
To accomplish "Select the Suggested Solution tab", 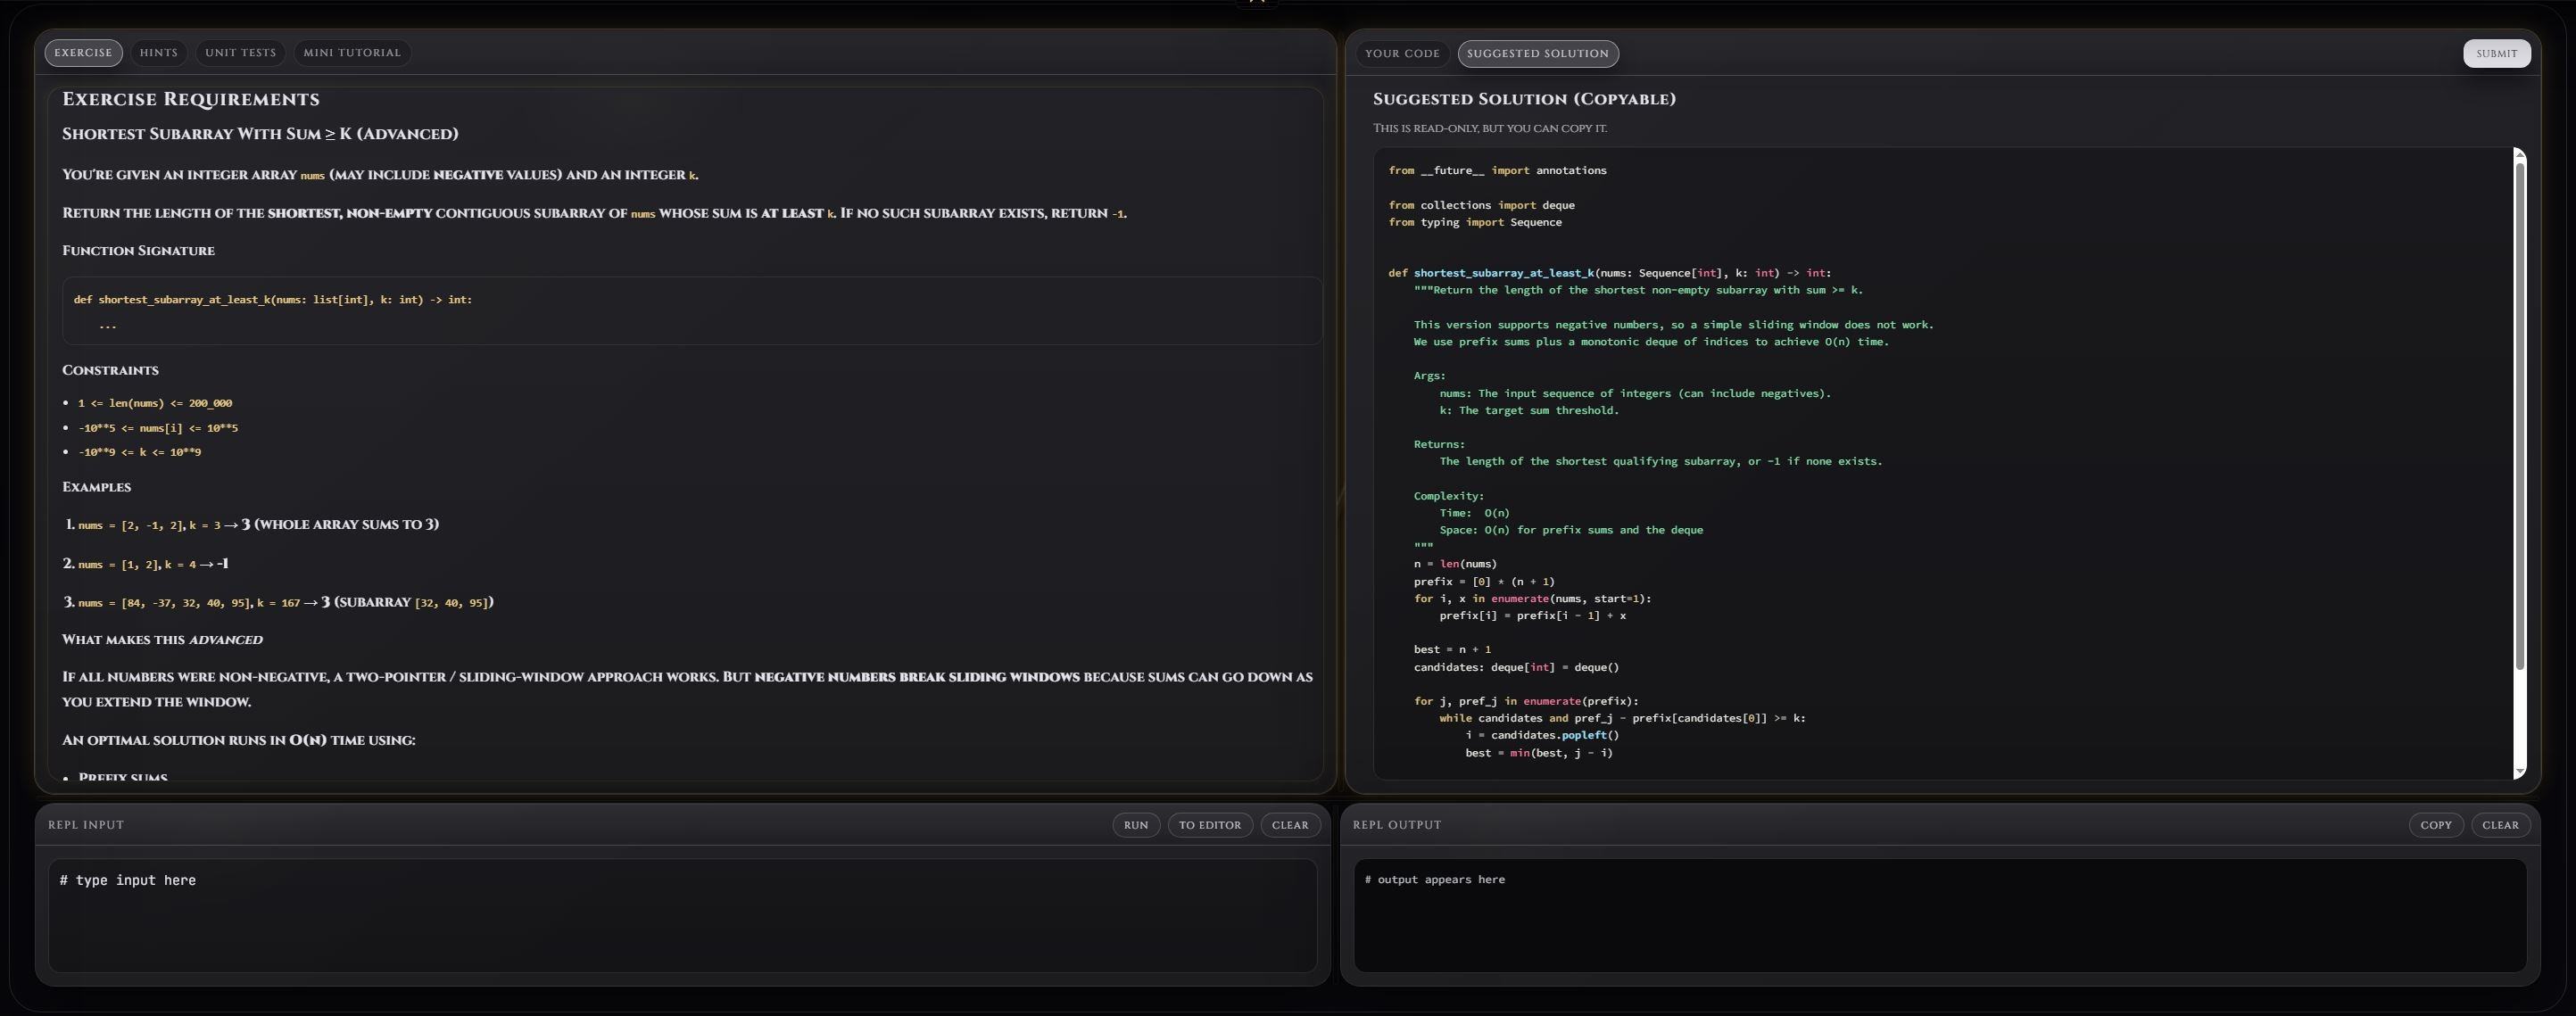I will [1538, 54].
